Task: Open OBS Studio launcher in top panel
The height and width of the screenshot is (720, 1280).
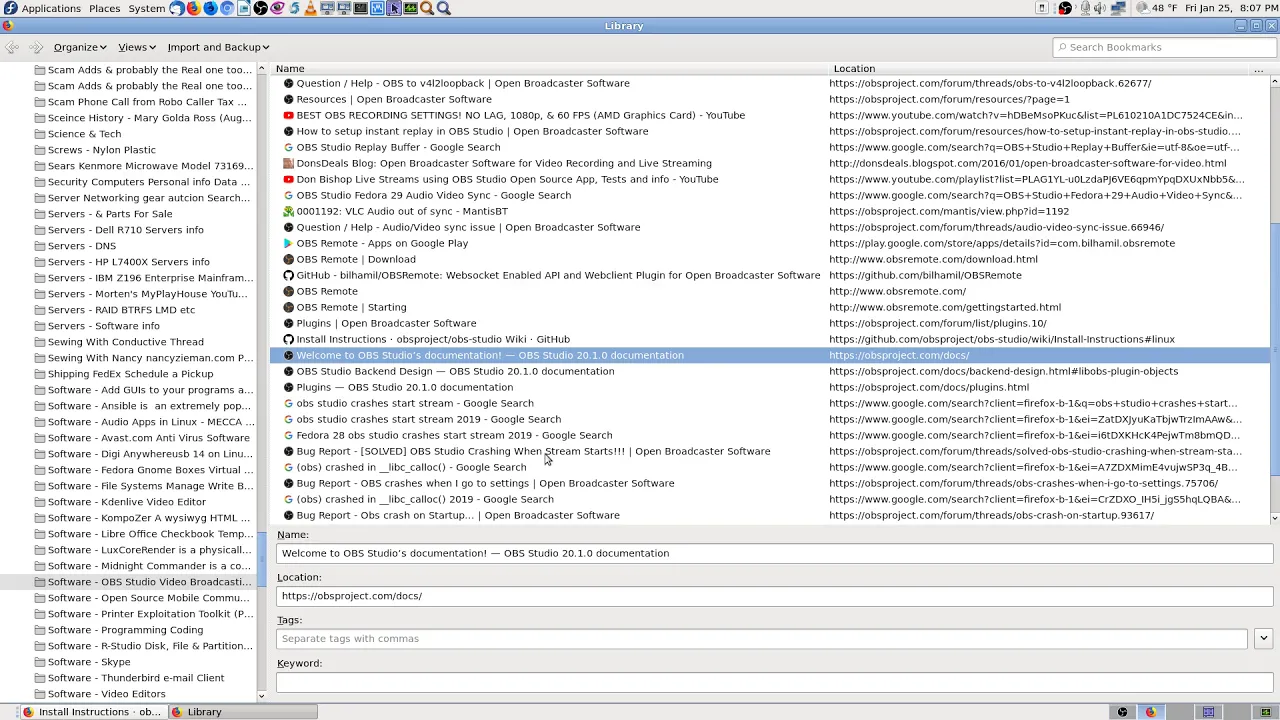Action: pyautogui.click(x=260, y=8)
